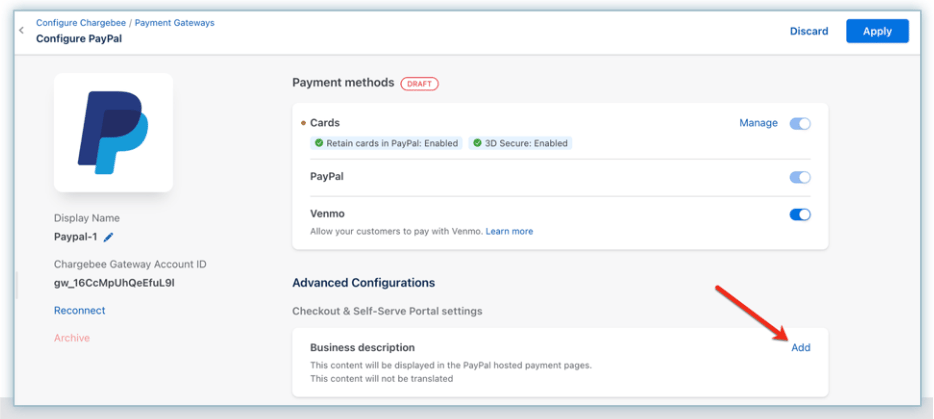Archive the PayPal gateway
This screenshot has height=419, width=934.
[71, 338]
